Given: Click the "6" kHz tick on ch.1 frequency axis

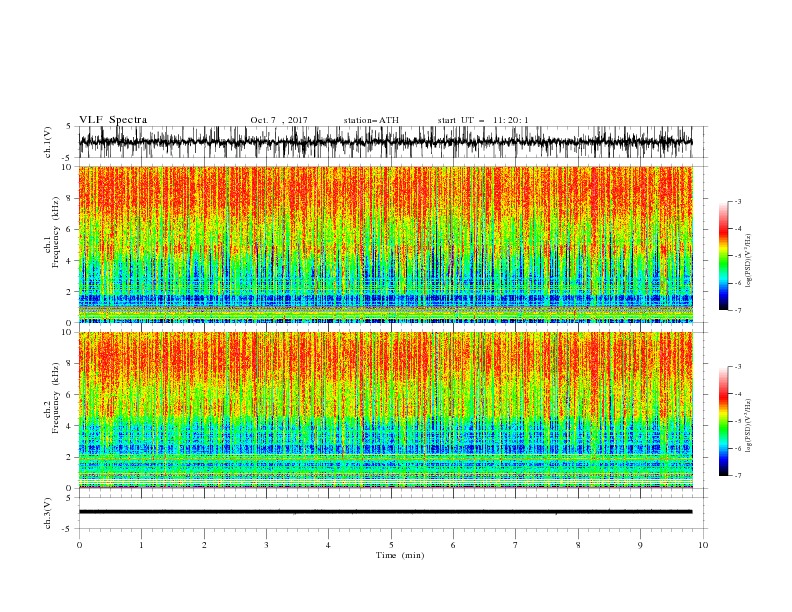Looking at the screenshot, I should (69, 230).
